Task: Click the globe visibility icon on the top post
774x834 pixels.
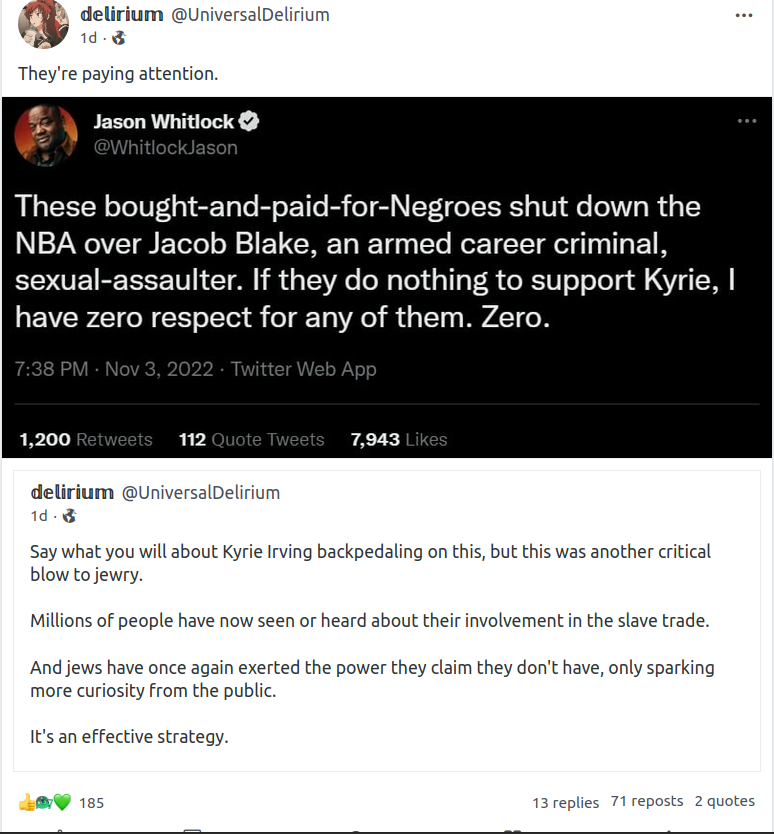Action: (119, 38)
